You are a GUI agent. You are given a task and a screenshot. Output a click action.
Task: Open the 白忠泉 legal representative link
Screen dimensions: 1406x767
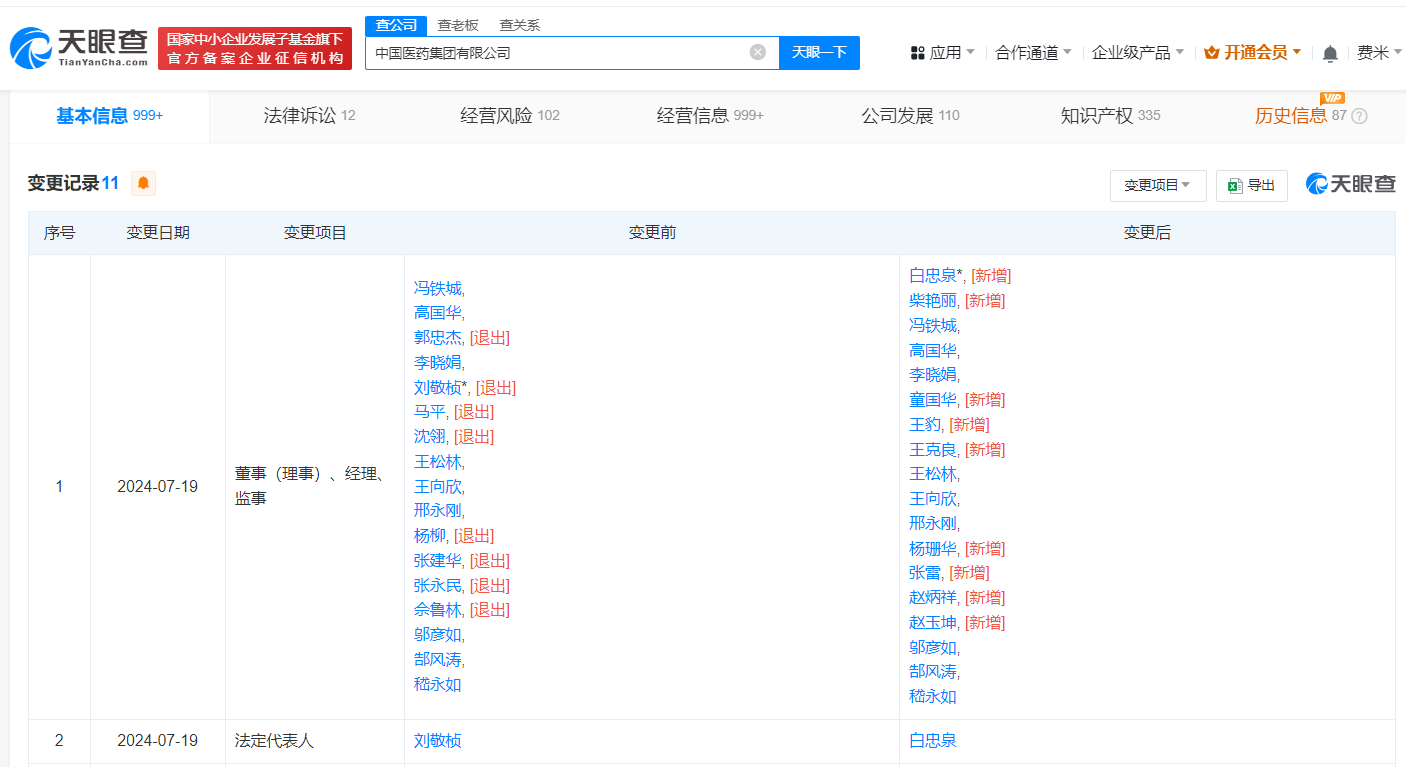coord(933,740)
